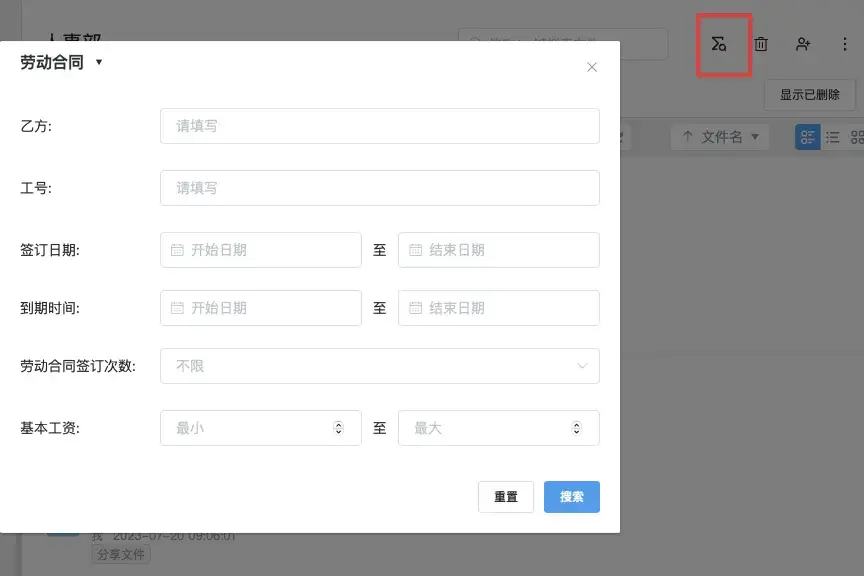Screen dimensions: 864x576
Task: Click the 重置 reset button
Action: click(x=506, y=497)
